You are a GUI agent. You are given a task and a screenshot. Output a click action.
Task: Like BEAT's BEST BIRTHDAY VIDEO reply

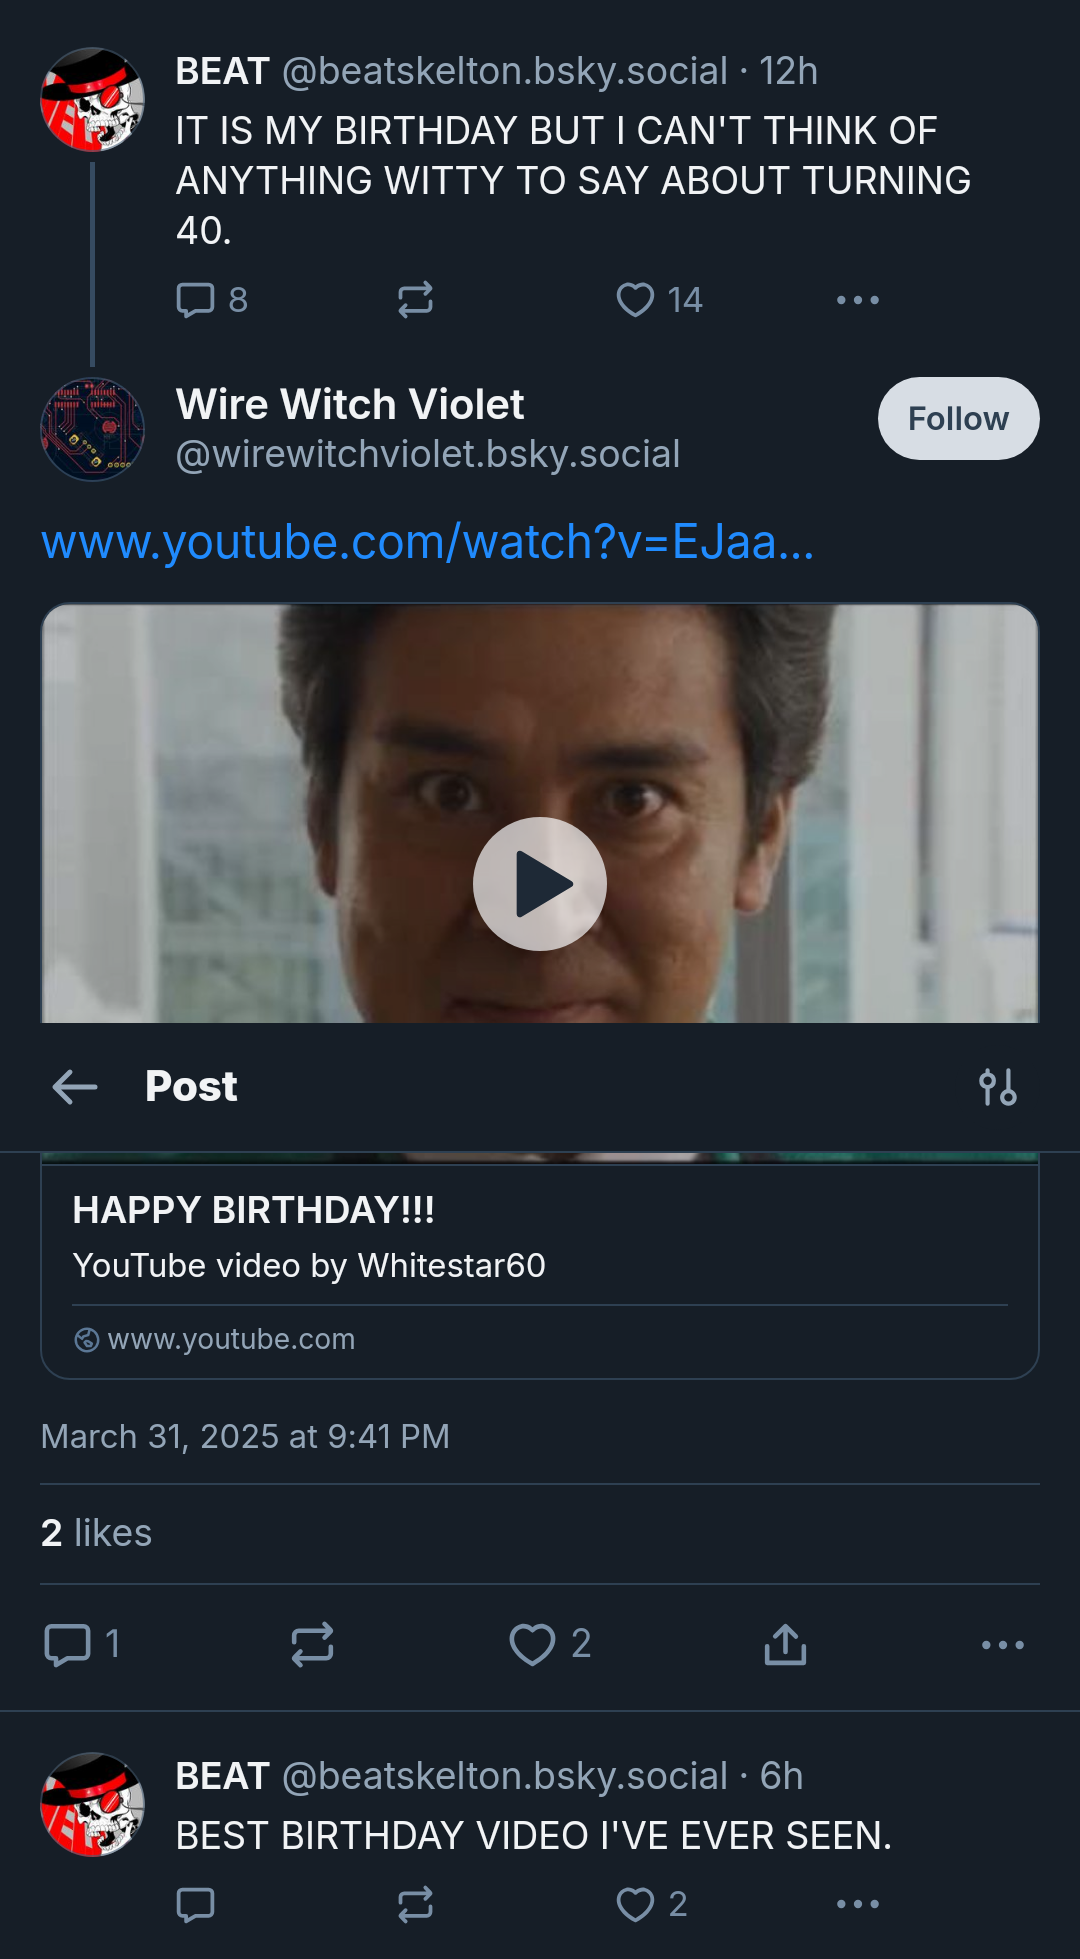(651, 1904)
